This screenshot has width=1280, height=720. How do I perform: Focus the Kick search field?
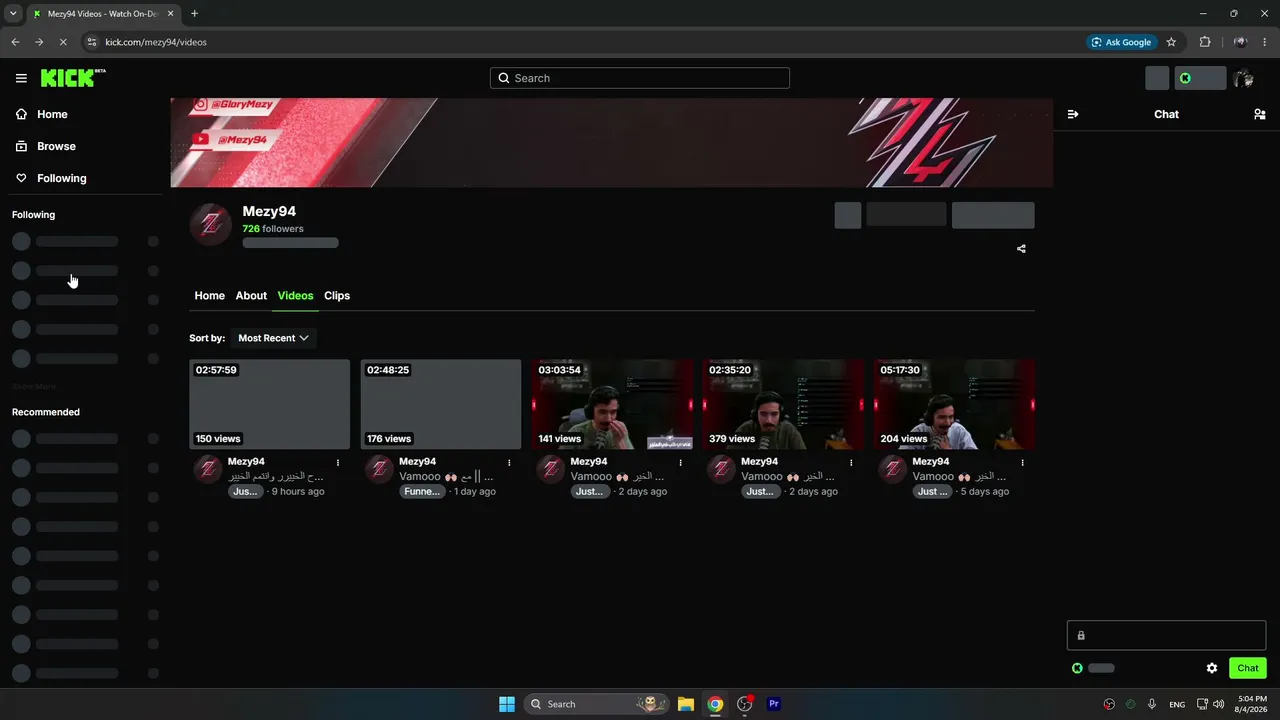point(640,78)
